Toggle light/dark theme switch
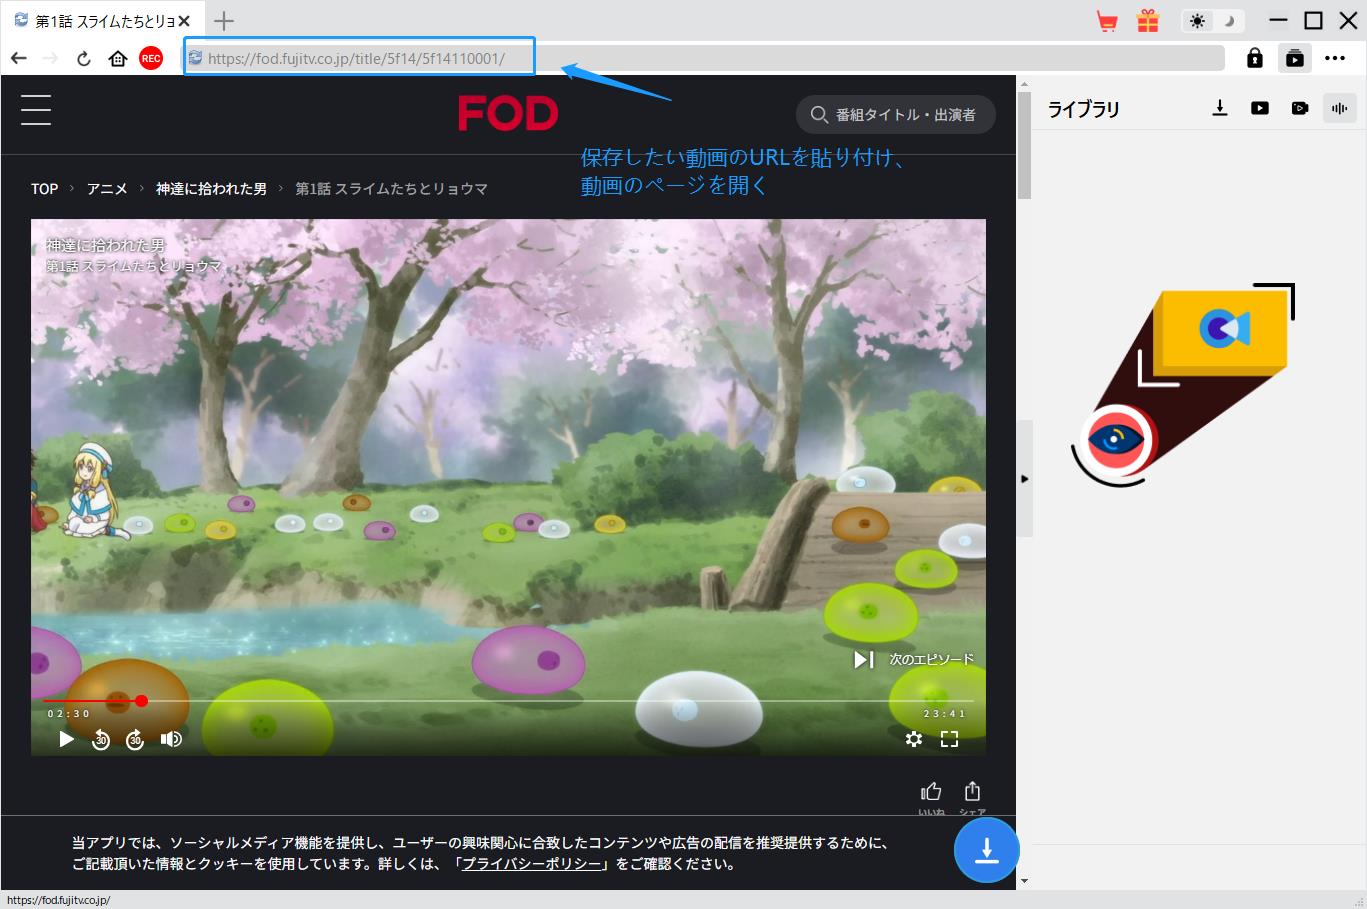 (1213, 21)
